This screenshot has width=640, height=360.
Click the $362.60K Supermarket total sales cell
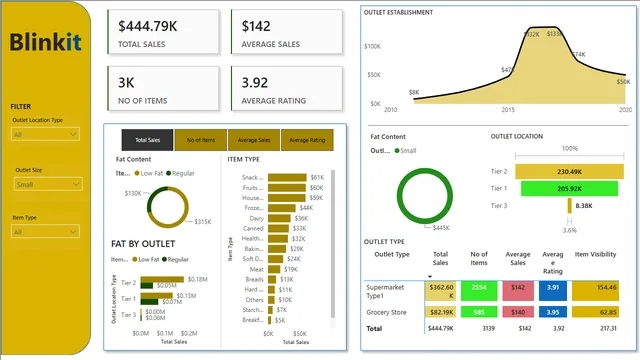click(441, 291)
